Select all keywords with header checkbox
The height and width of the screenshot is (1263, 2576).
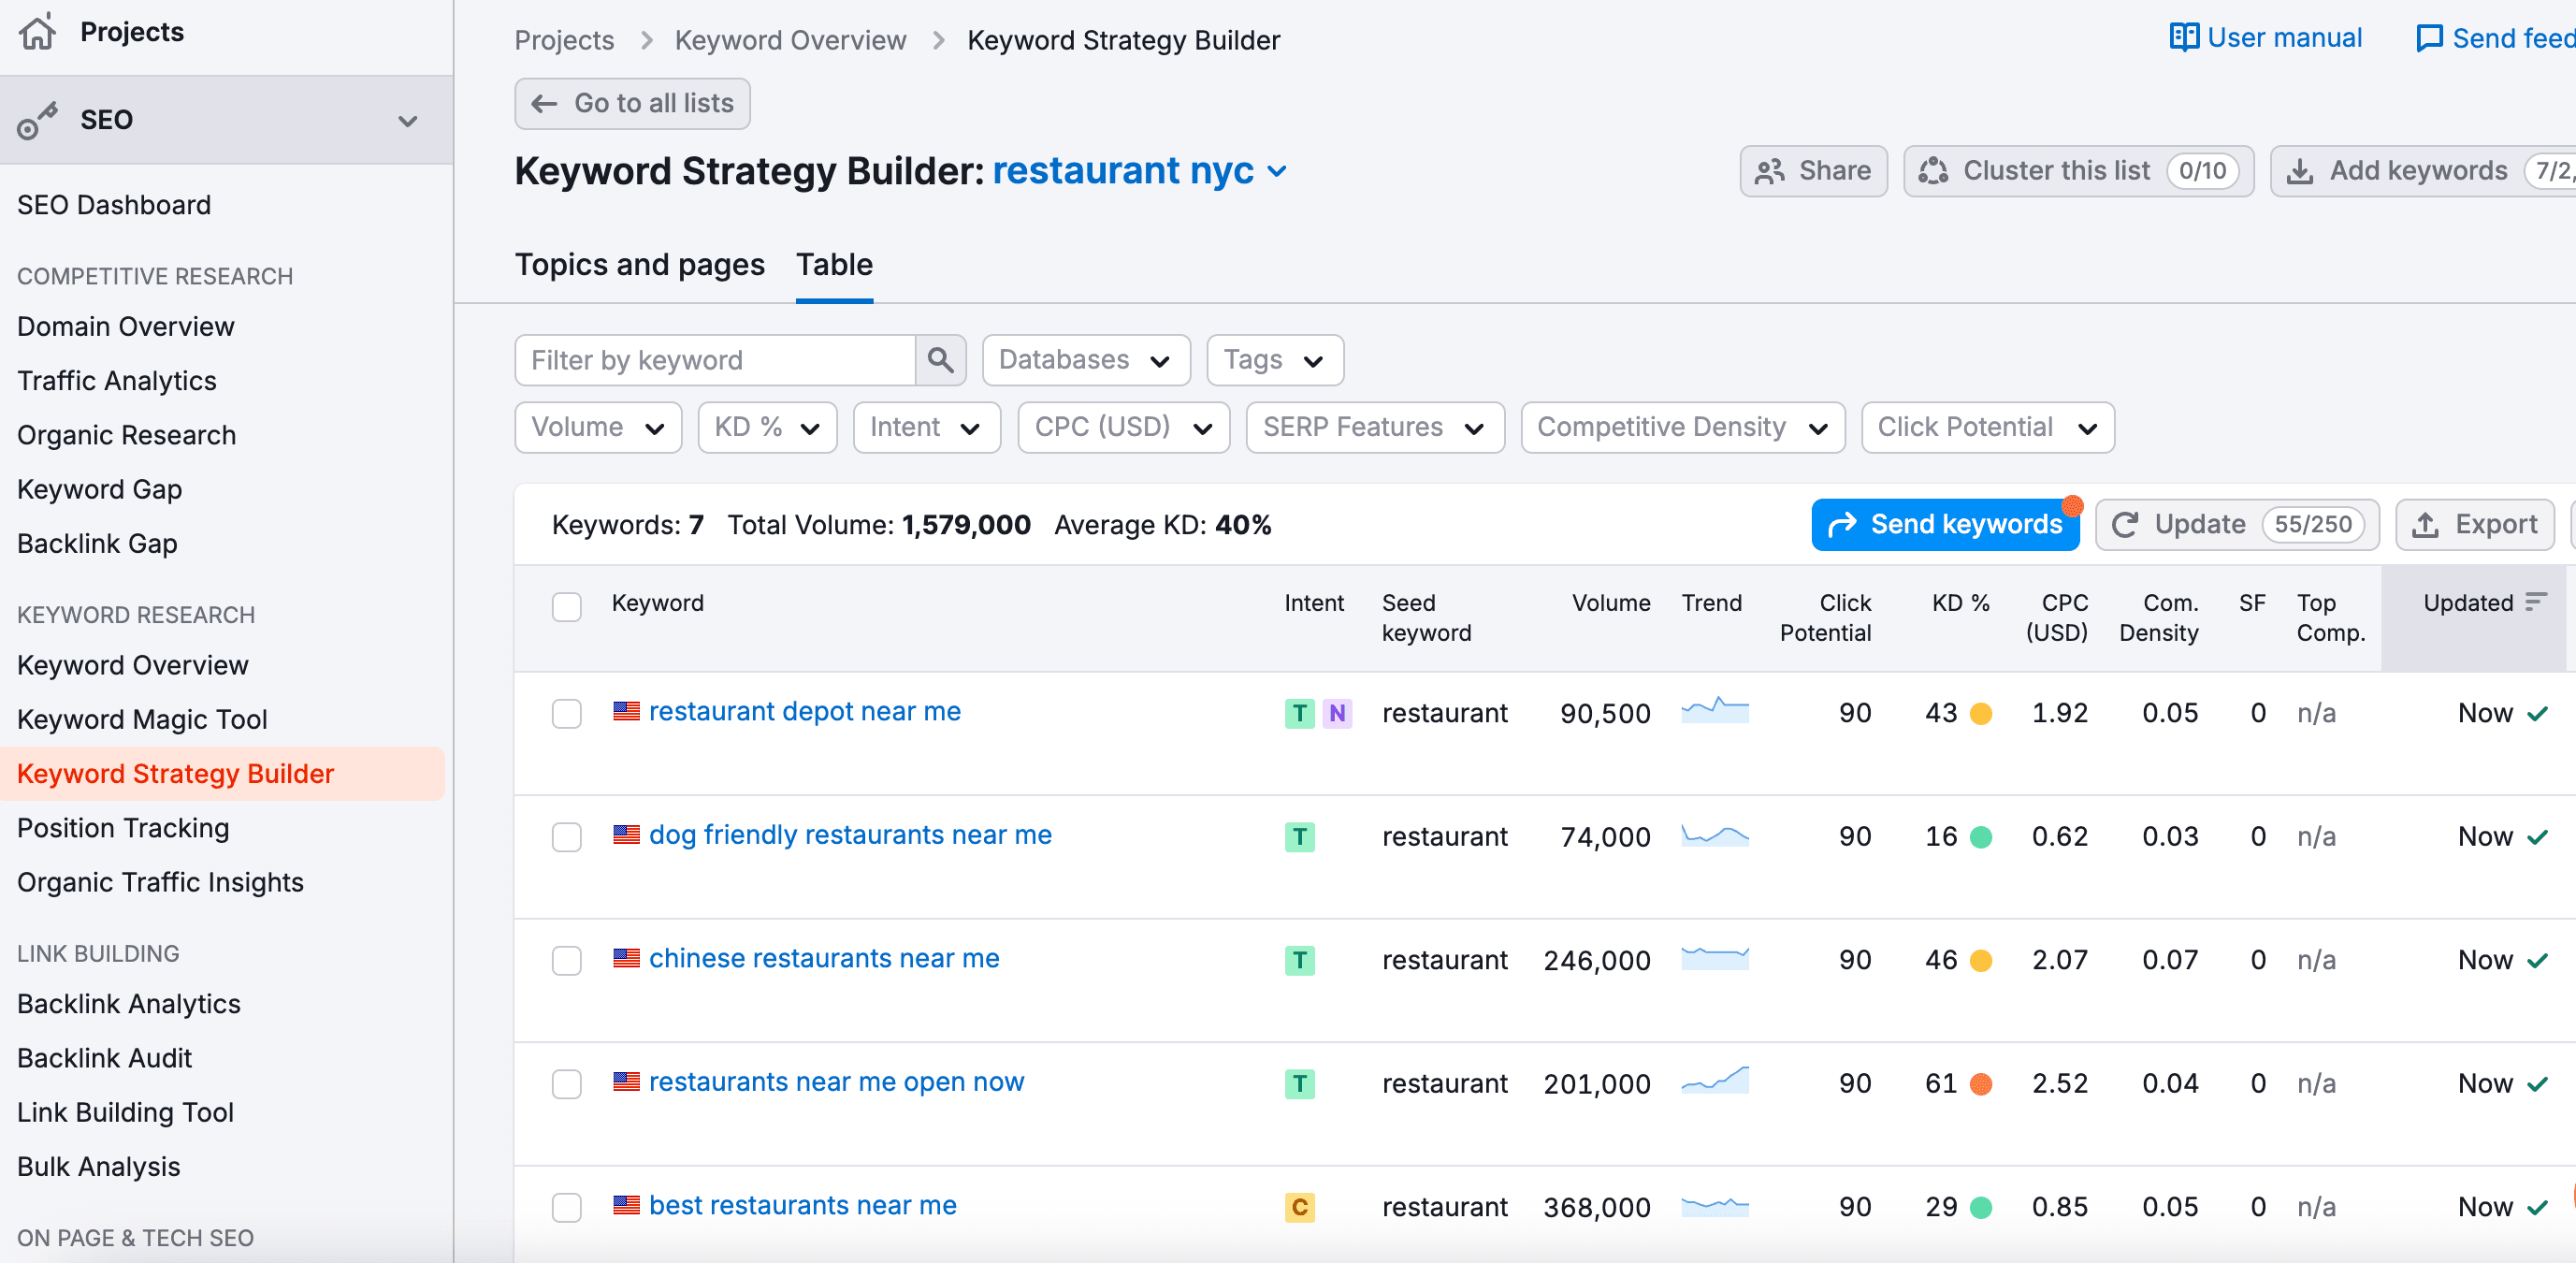pyautogui.click(x=567, y=606)
